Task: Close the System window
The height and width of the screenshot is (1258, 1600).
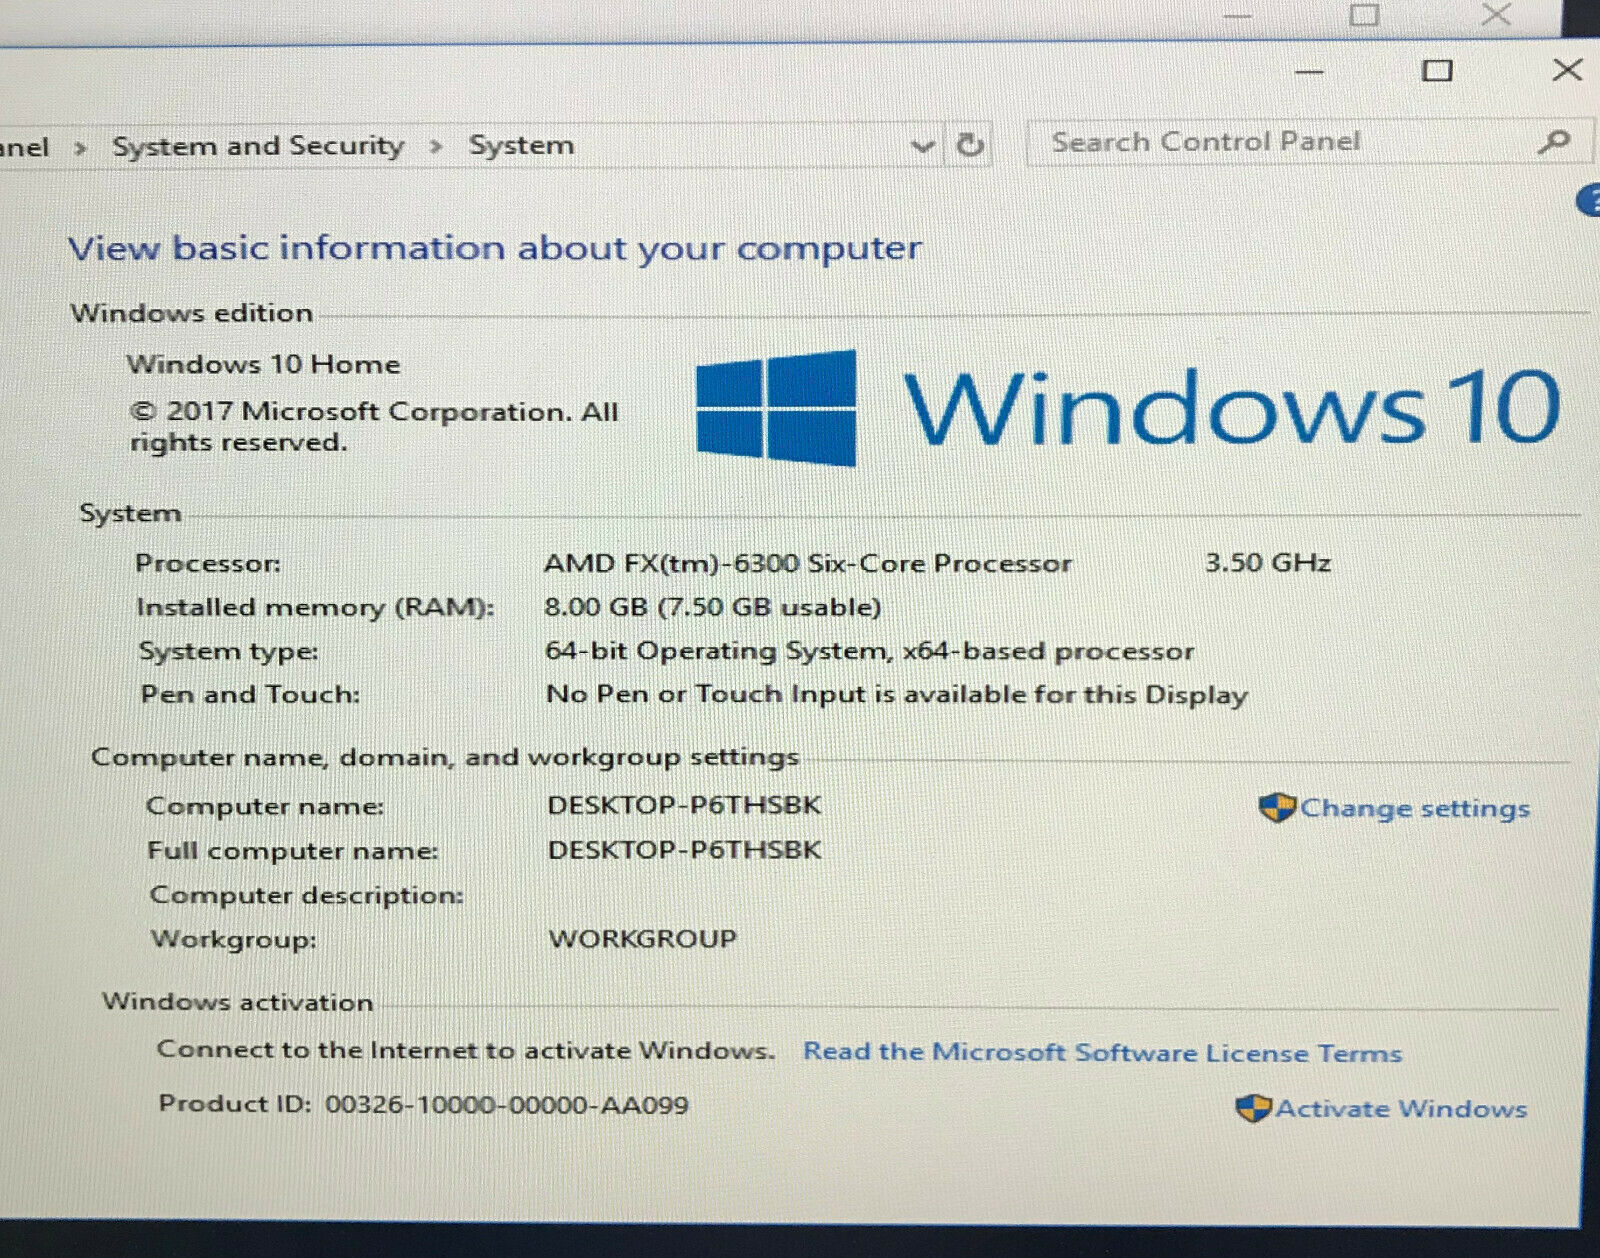Action: 1567,69
